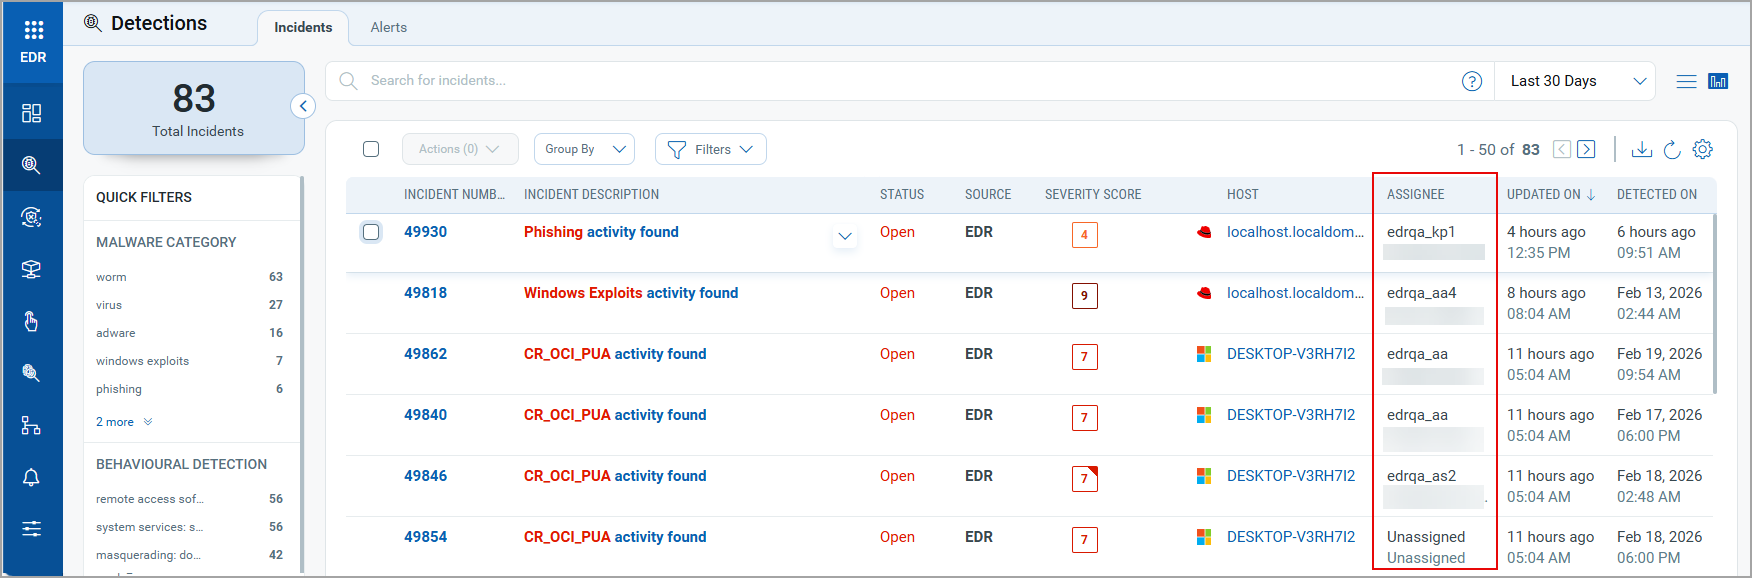Open incident number 49818

pyautogui.click(x=425, y=293)
